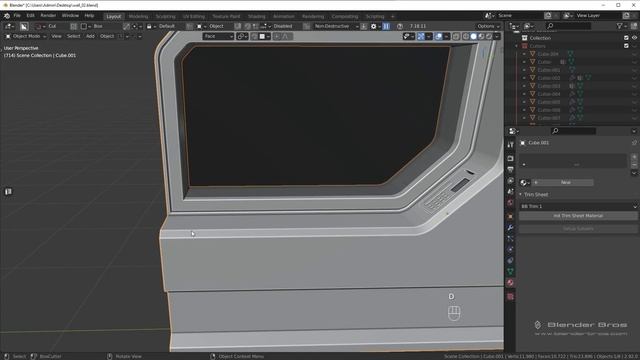Switch to the UV Editing workspace tab
The height and width of the screenshot is (360, 640).
pos(194,16)
